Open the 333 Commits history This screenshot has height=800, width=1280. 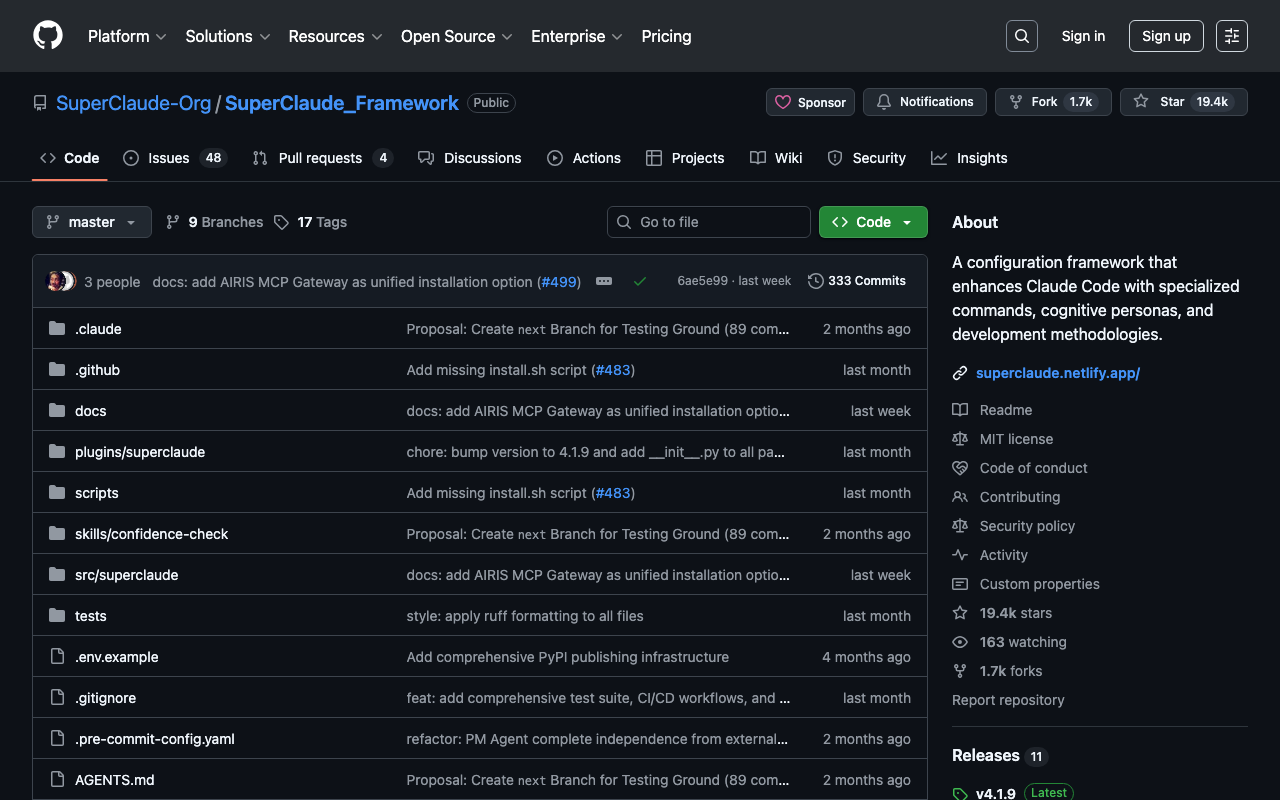(x=857, y=281)
